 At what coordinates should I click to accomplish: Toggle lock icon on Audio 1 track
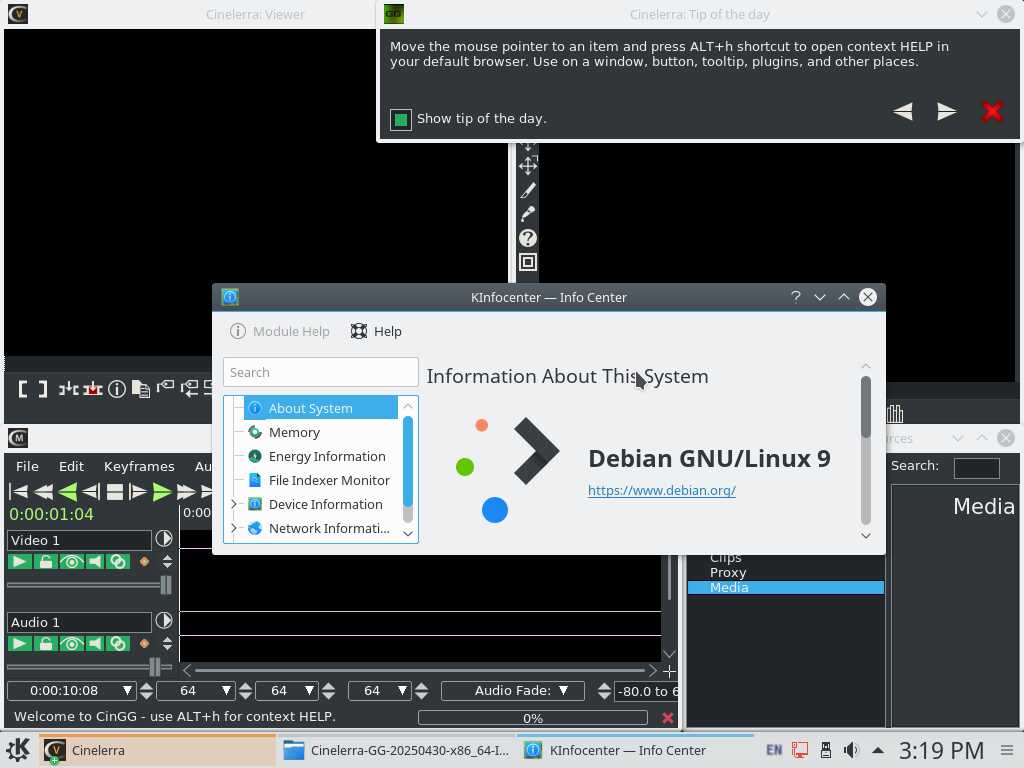[45, 644]
